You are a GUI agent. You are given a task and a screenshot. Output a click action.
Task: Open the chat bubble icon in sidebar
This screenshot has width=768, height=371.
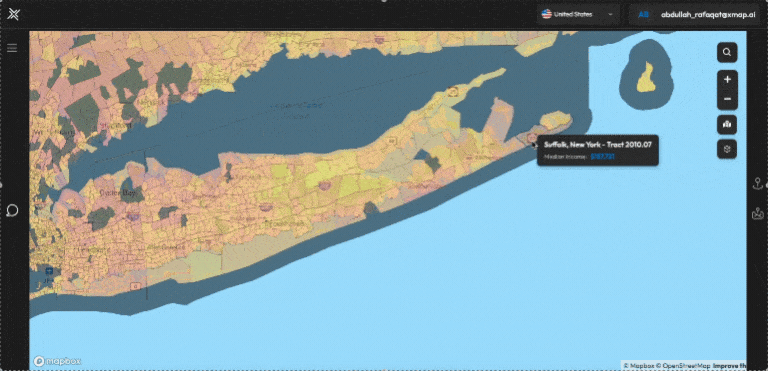(12, 211)
